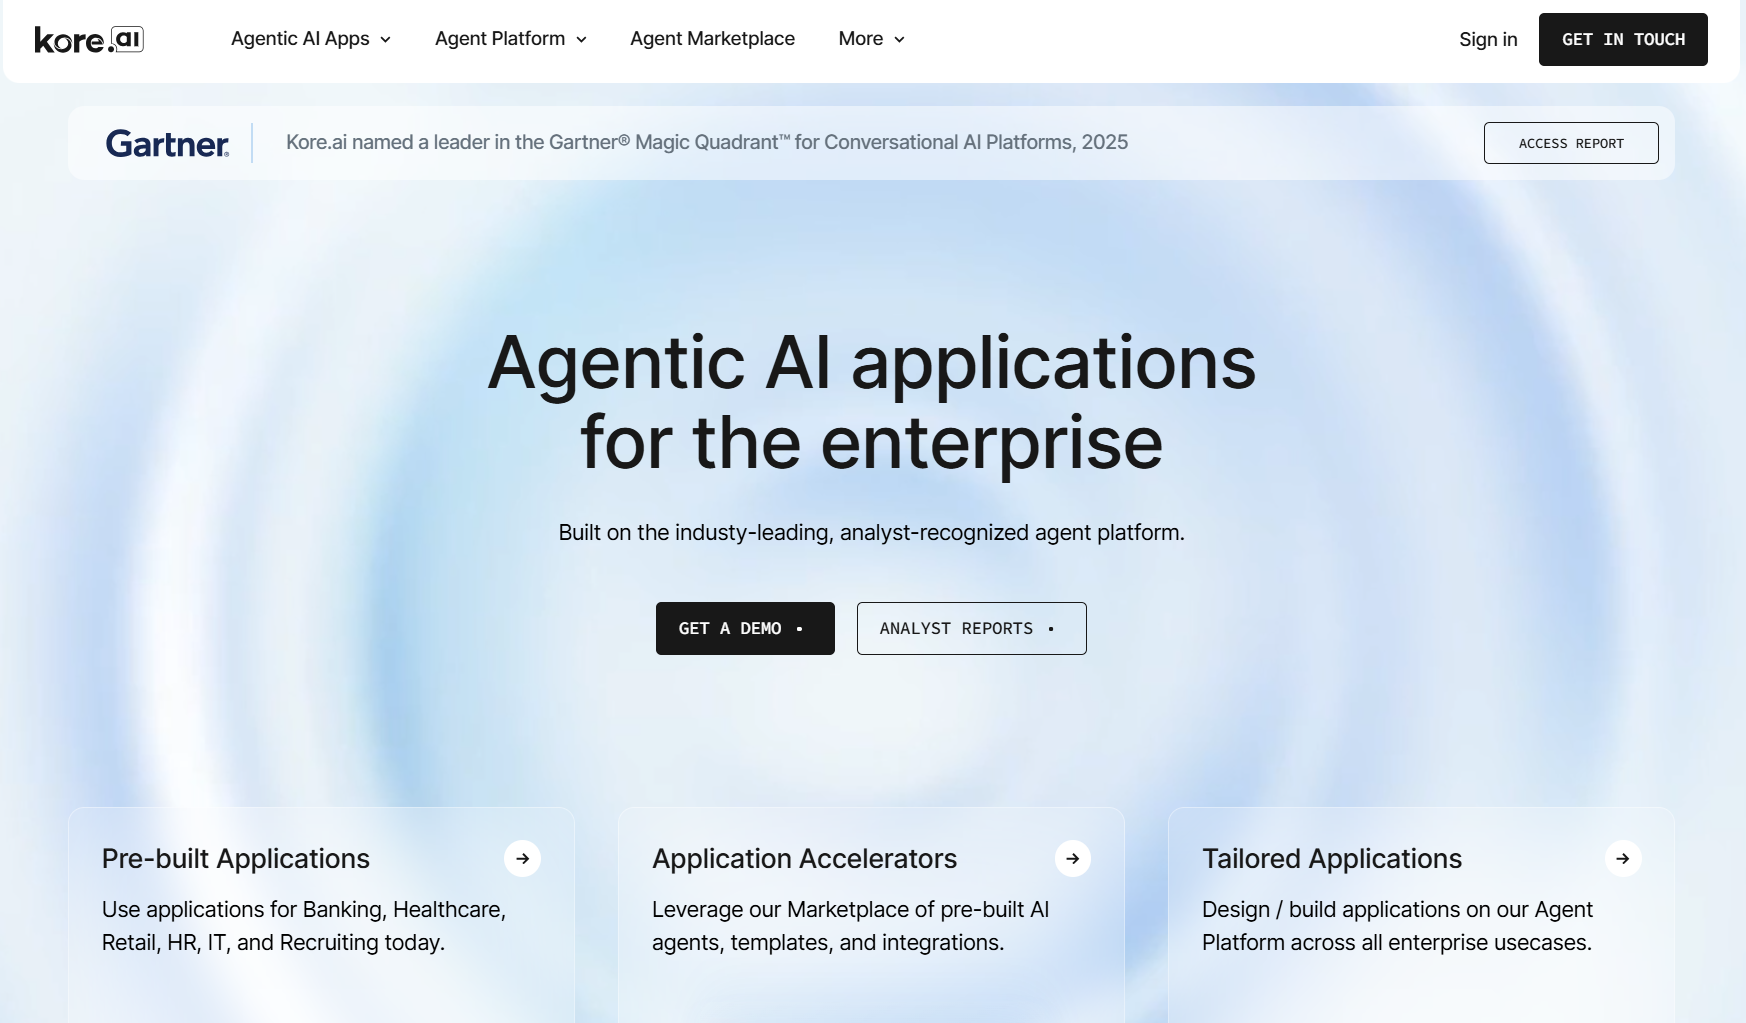This screenshot has width=1746, height=1023.
Task: Click the Gartner logo in banner
Action: [167, 143]
